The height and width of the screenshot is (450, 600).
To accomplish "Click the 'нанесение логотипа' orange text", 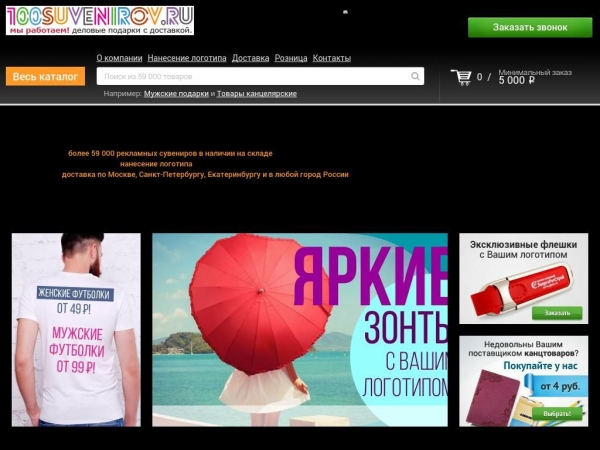I will 156,164.
